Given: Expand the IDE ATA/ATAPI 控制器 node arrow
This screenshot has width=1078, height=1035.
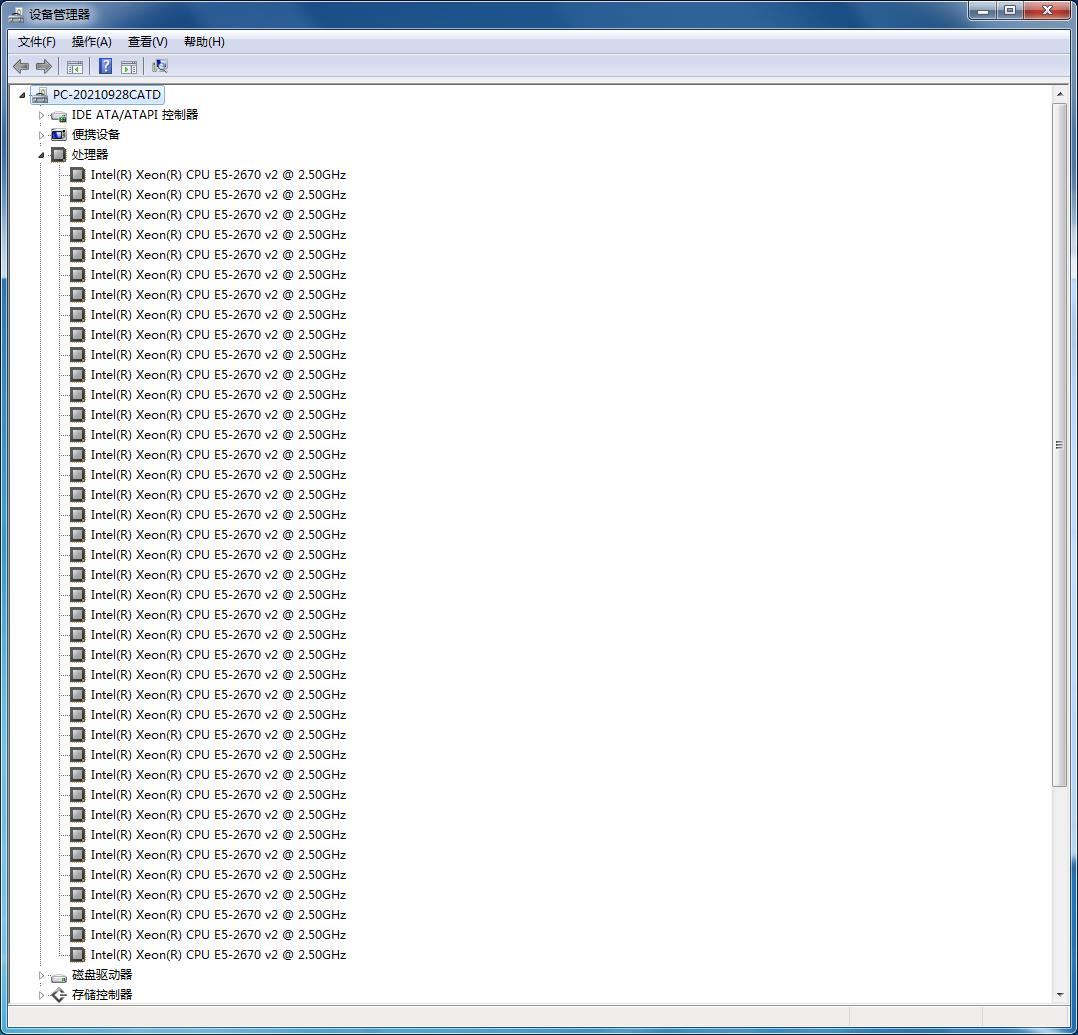Looking at the screenshot, I should tap(41, 116).
